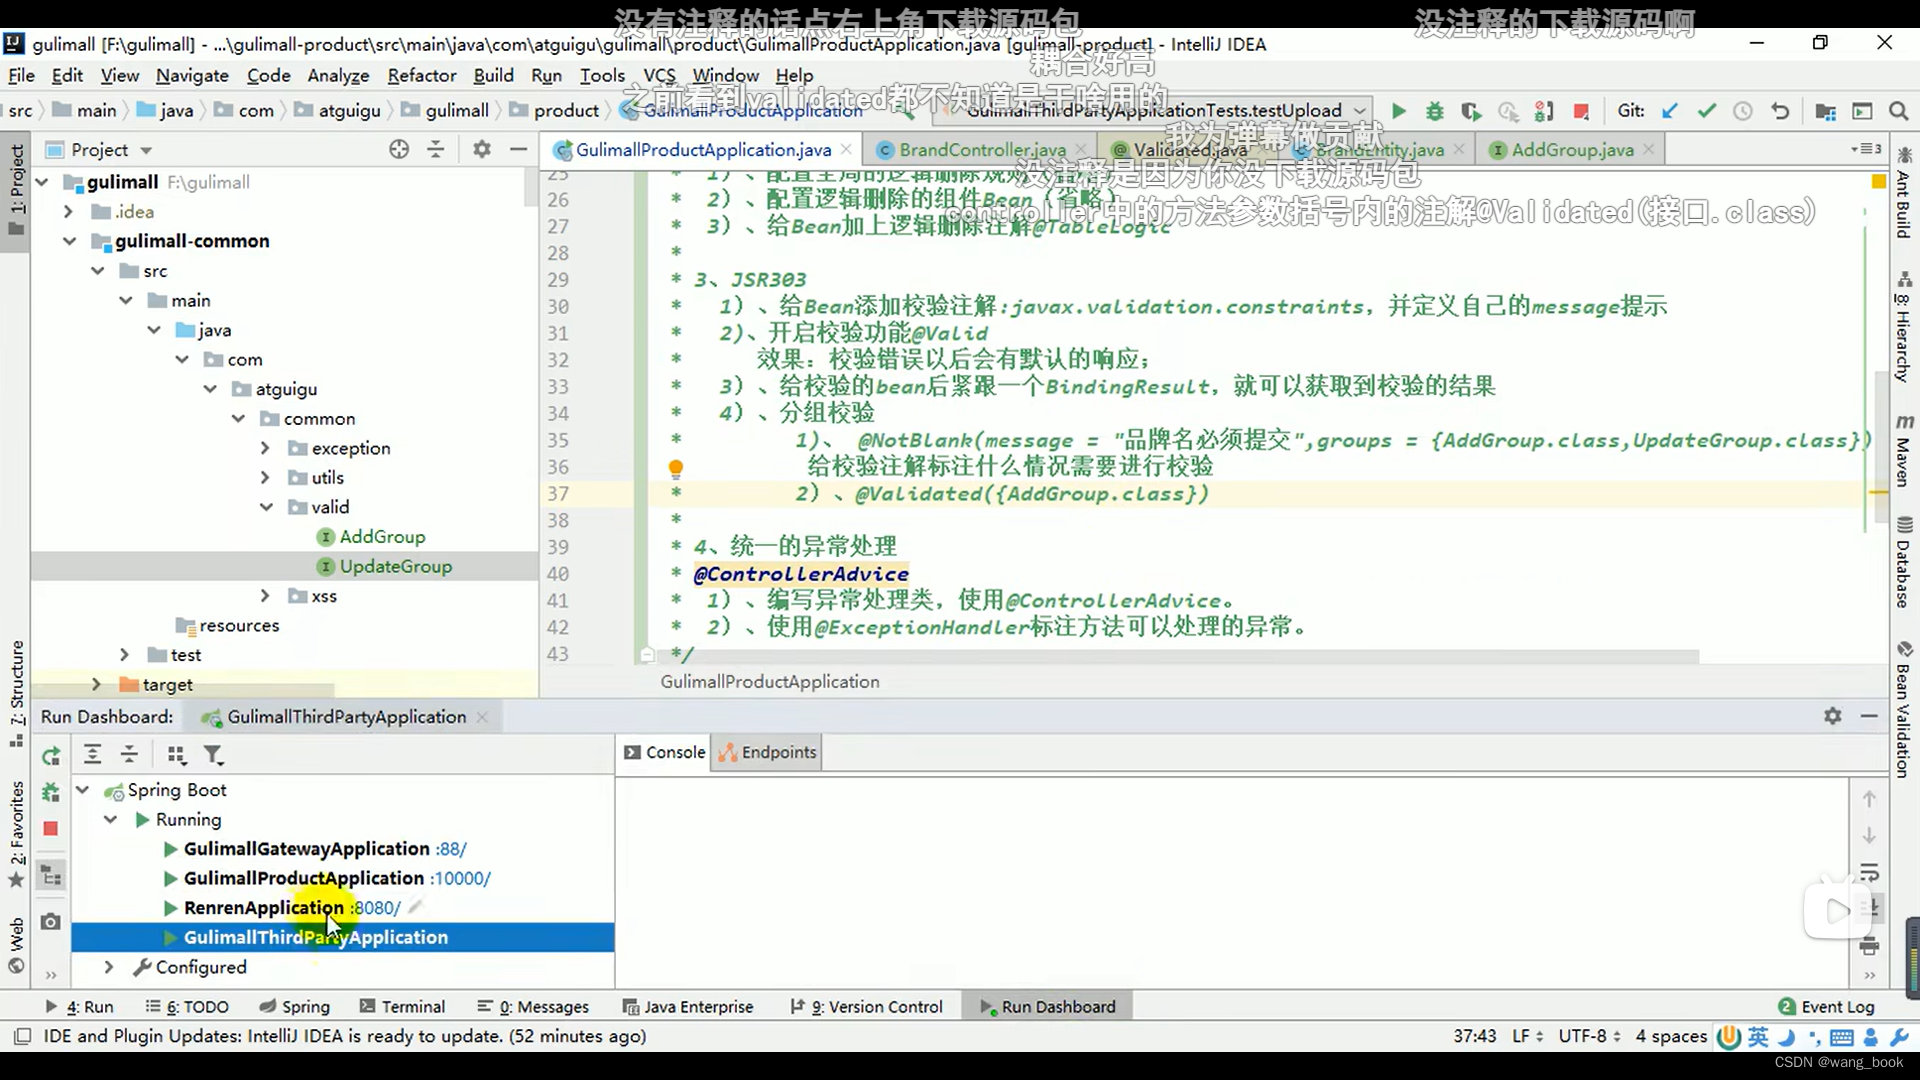Expand the Configured node in Run Dashboard
Image resolution: width=1920 pixels, height=1080 pixels.
[x=109, y=967]
